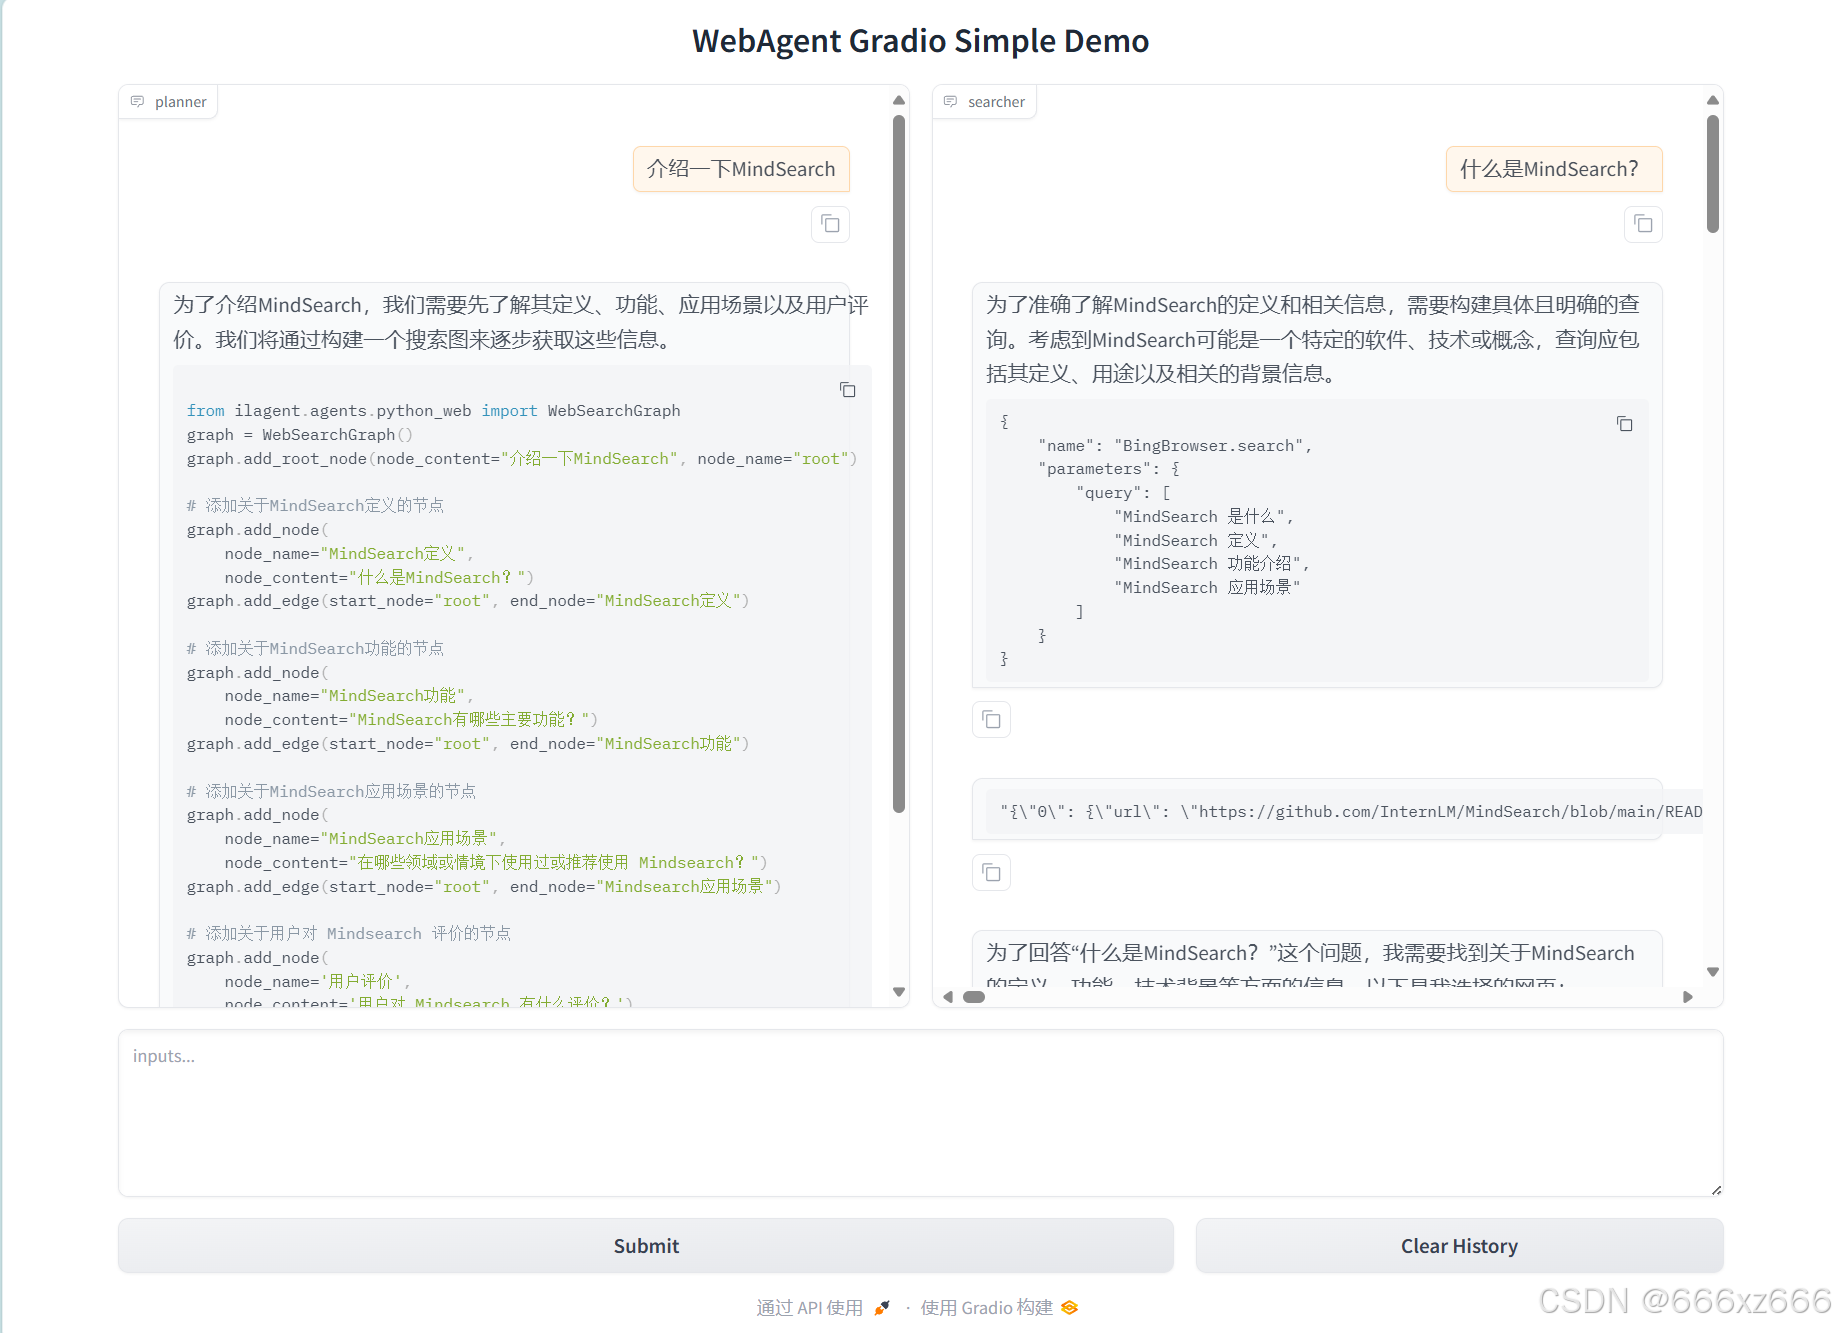Click the Gradio logo icon in footer
Screen dimensions: 1836x1333
click(x=1070, y=1308)
